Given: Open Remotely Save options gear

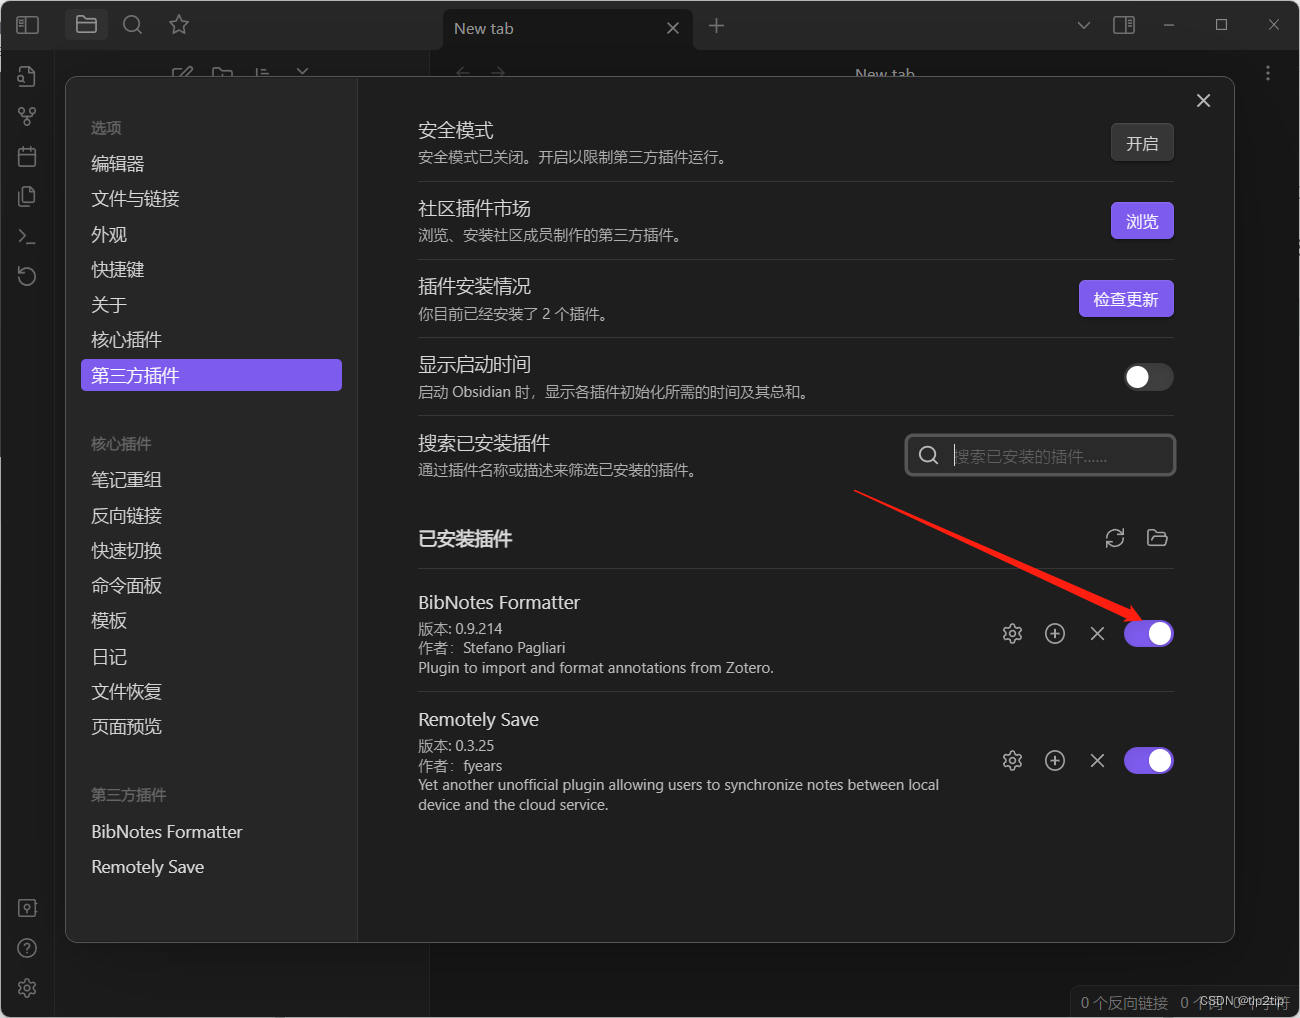Looking at the screenshot, I should coord(1012,761).
